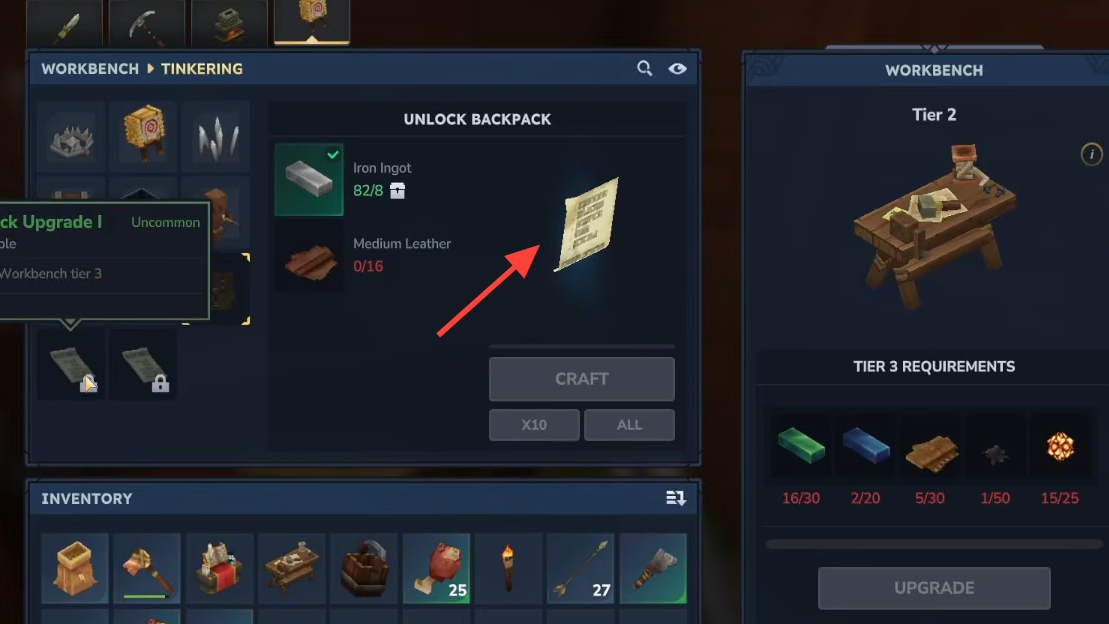Screen dimensions: 1109x624
Task: Click the workbench UPGRADE button
Action: pos(934,588)
